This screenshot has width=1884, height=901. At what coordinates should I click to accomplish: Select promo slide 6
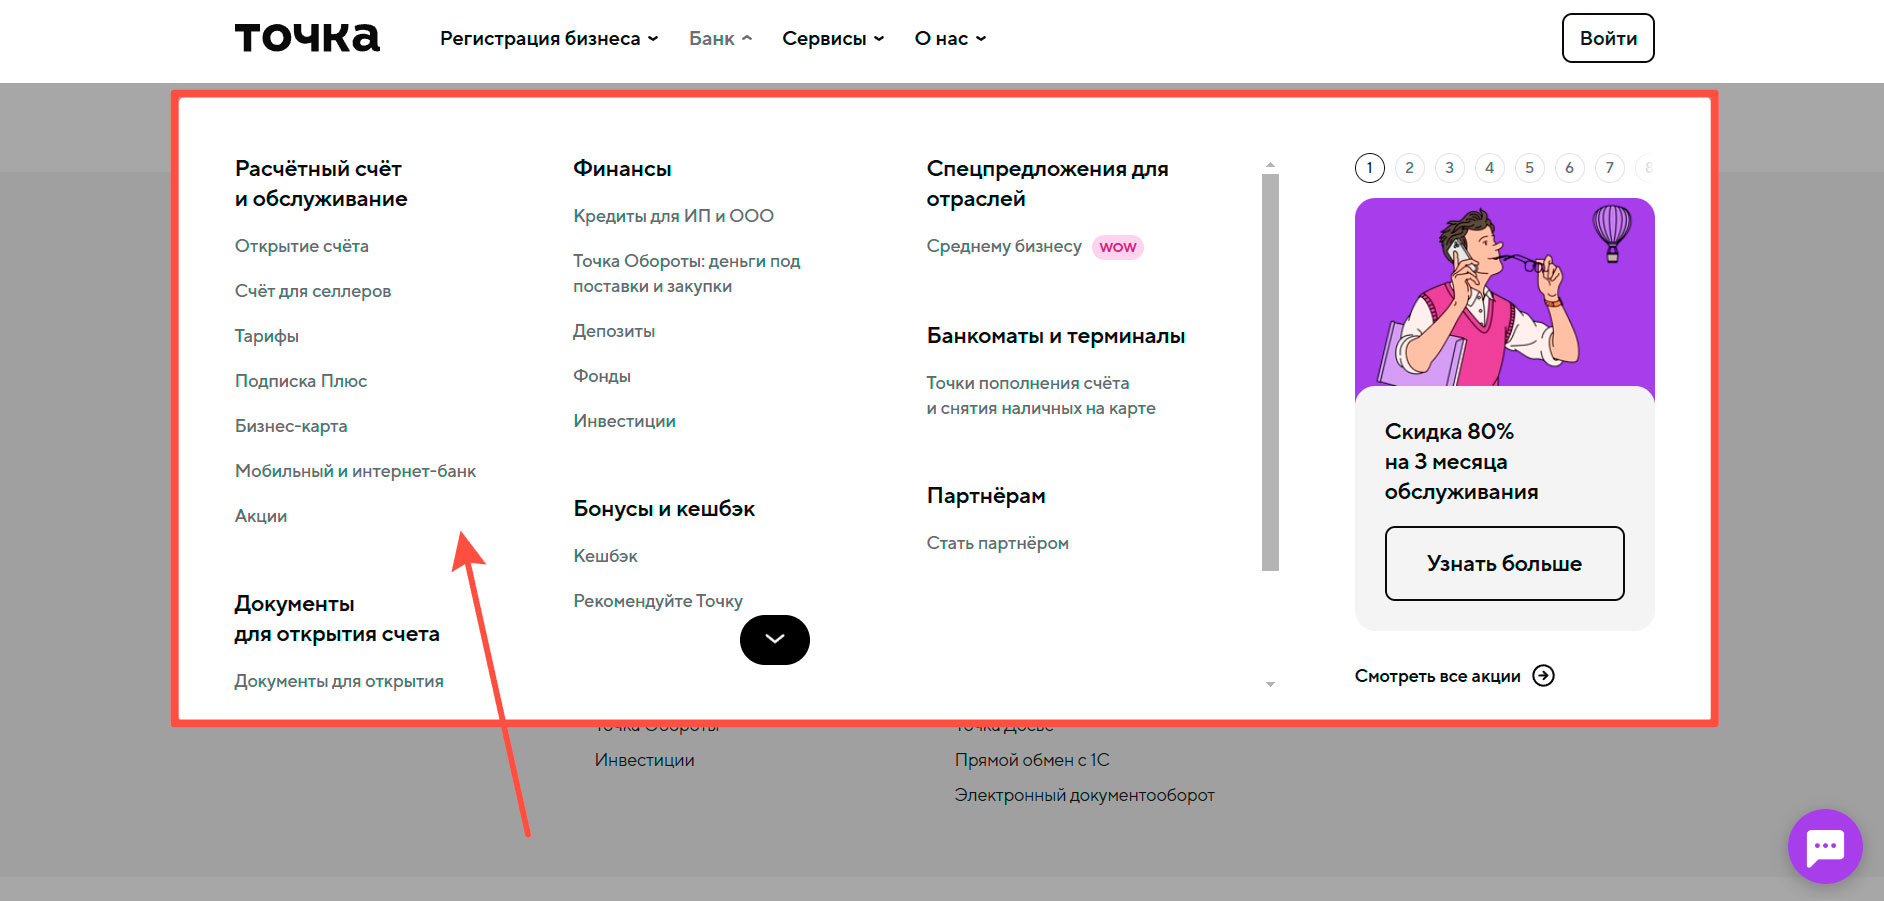(x=1570, y=168)
